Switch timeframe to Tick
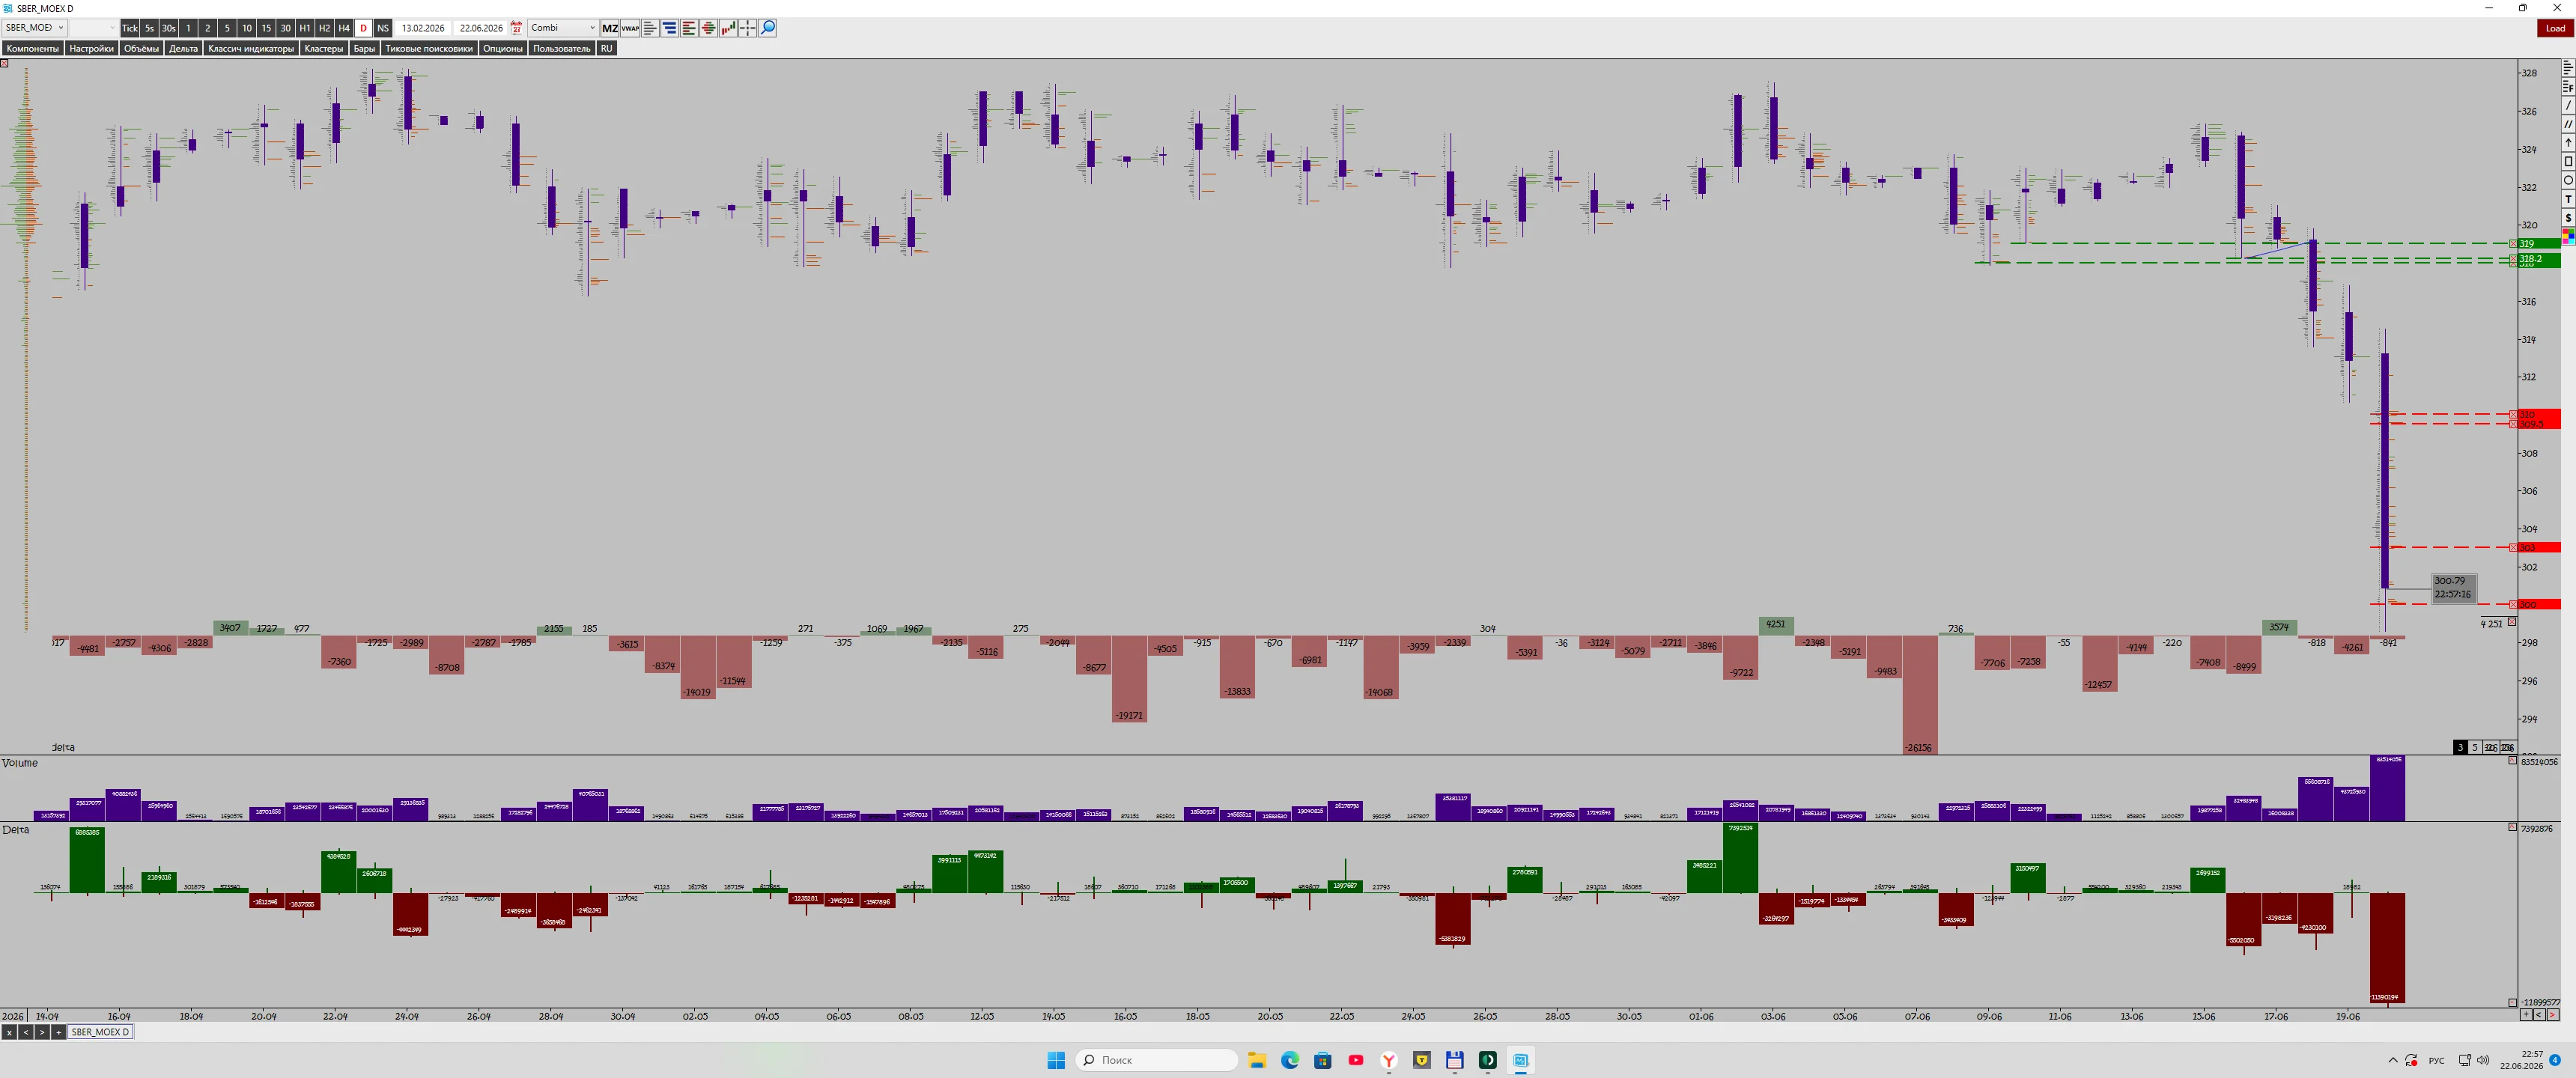This screenshot has height=1078, width=2576. coord(130,28)
